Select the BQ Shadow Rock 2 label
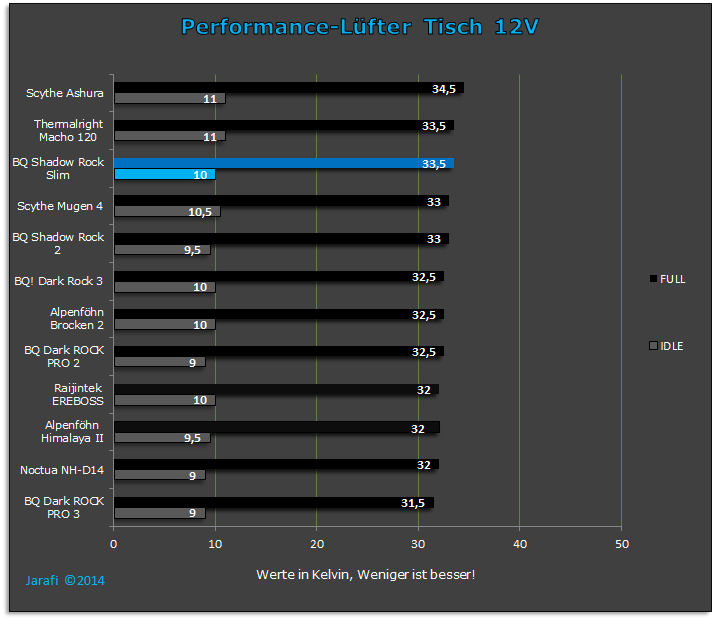Image resolution: width=714 pixels, height=620 pixels. coord(58,244)
